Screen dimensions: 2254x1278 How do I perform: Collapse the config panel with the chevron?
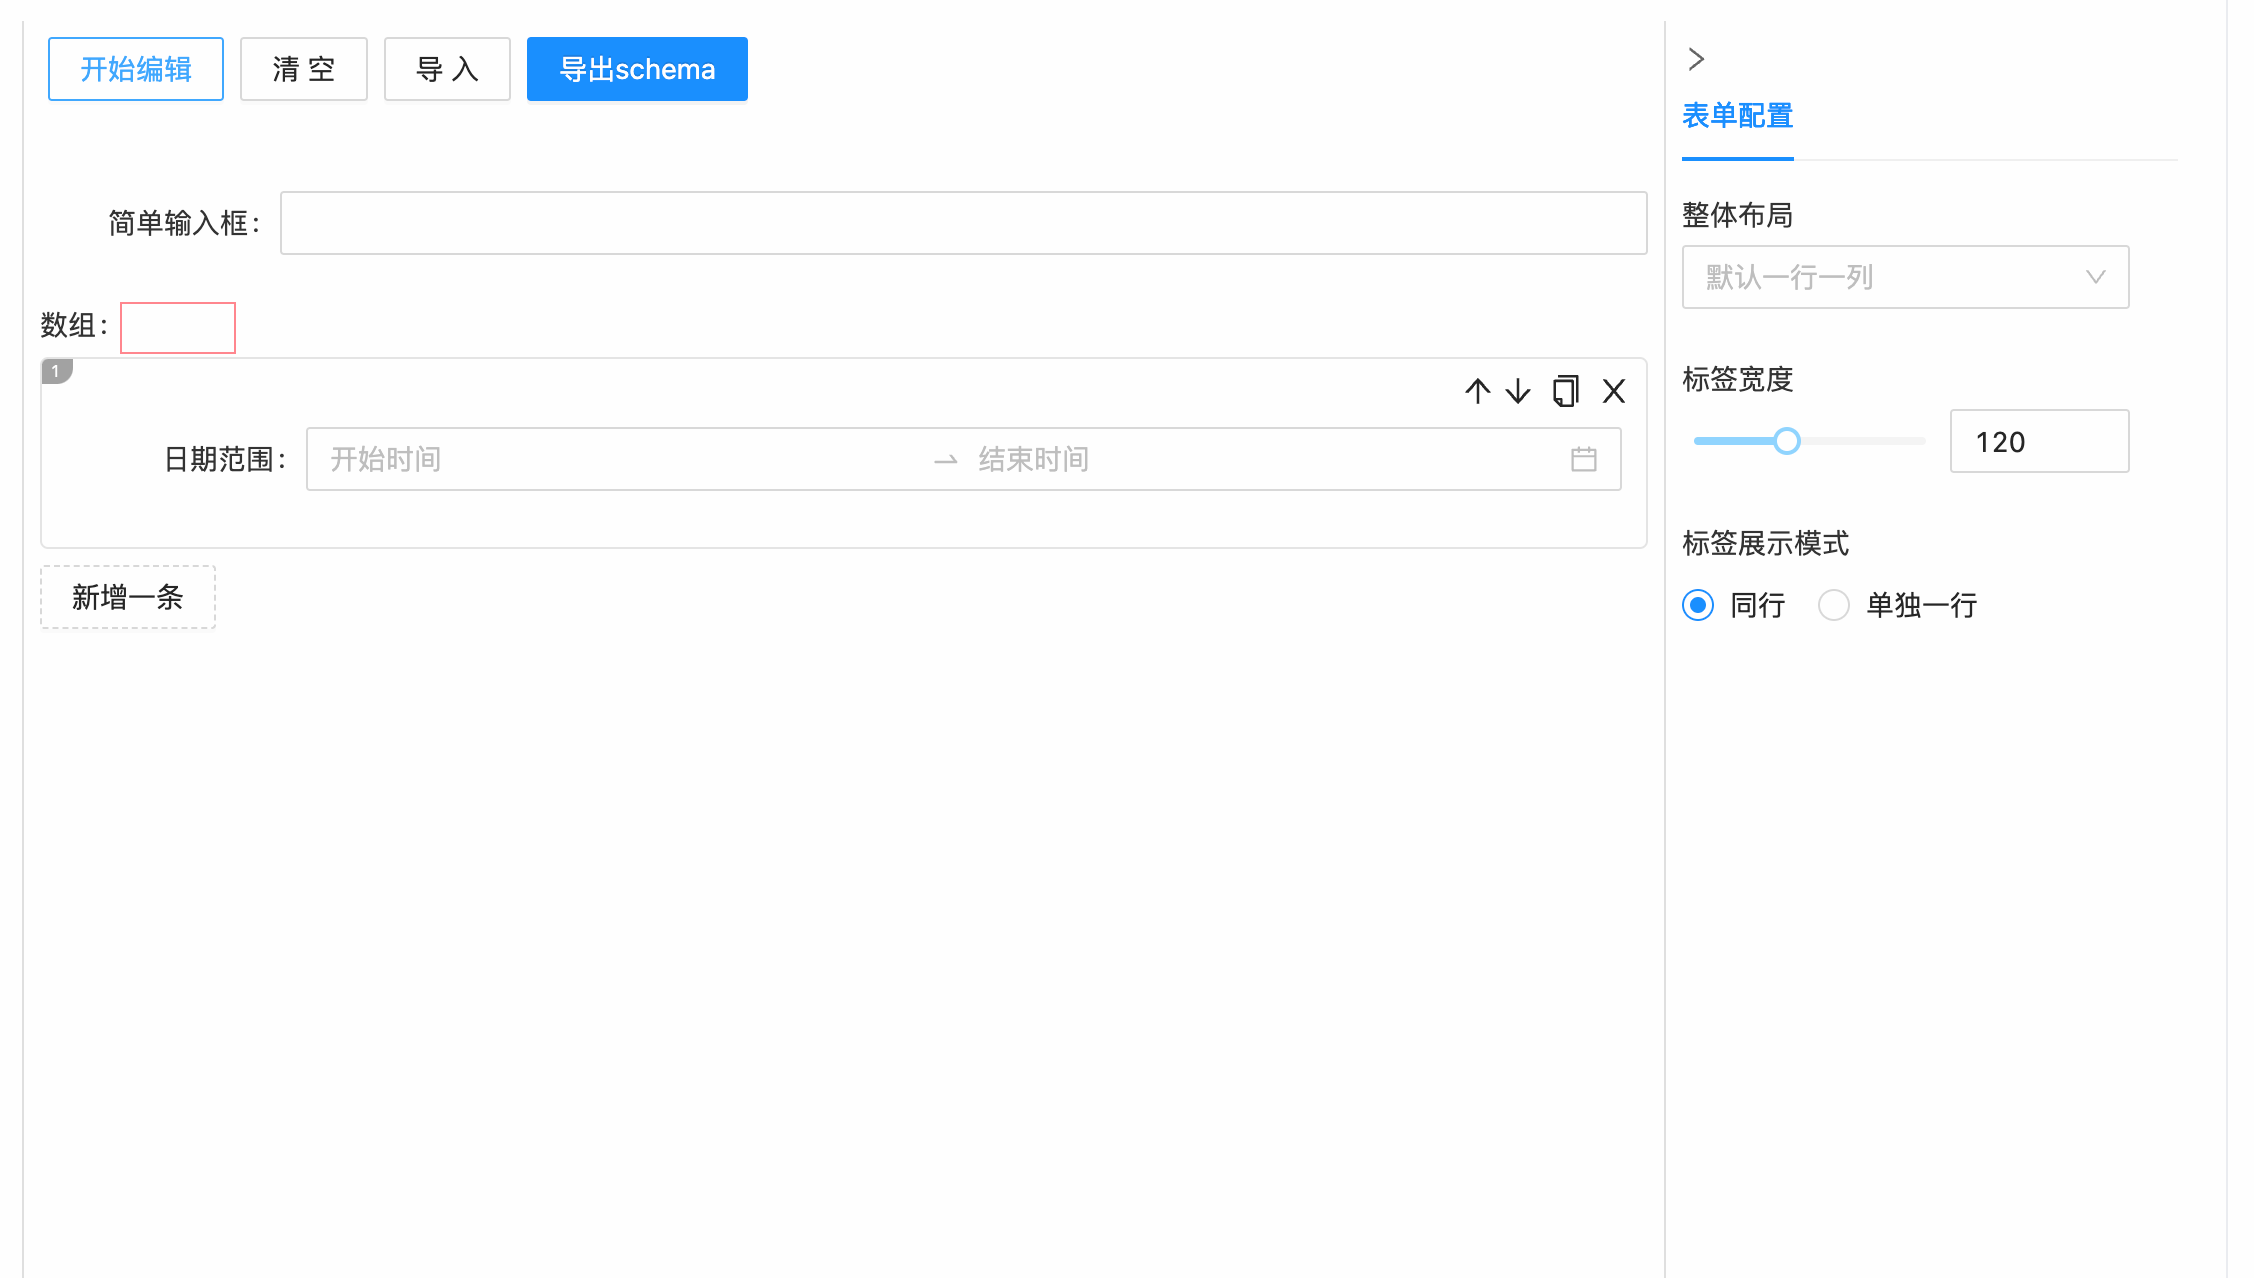click(1696, 60)
